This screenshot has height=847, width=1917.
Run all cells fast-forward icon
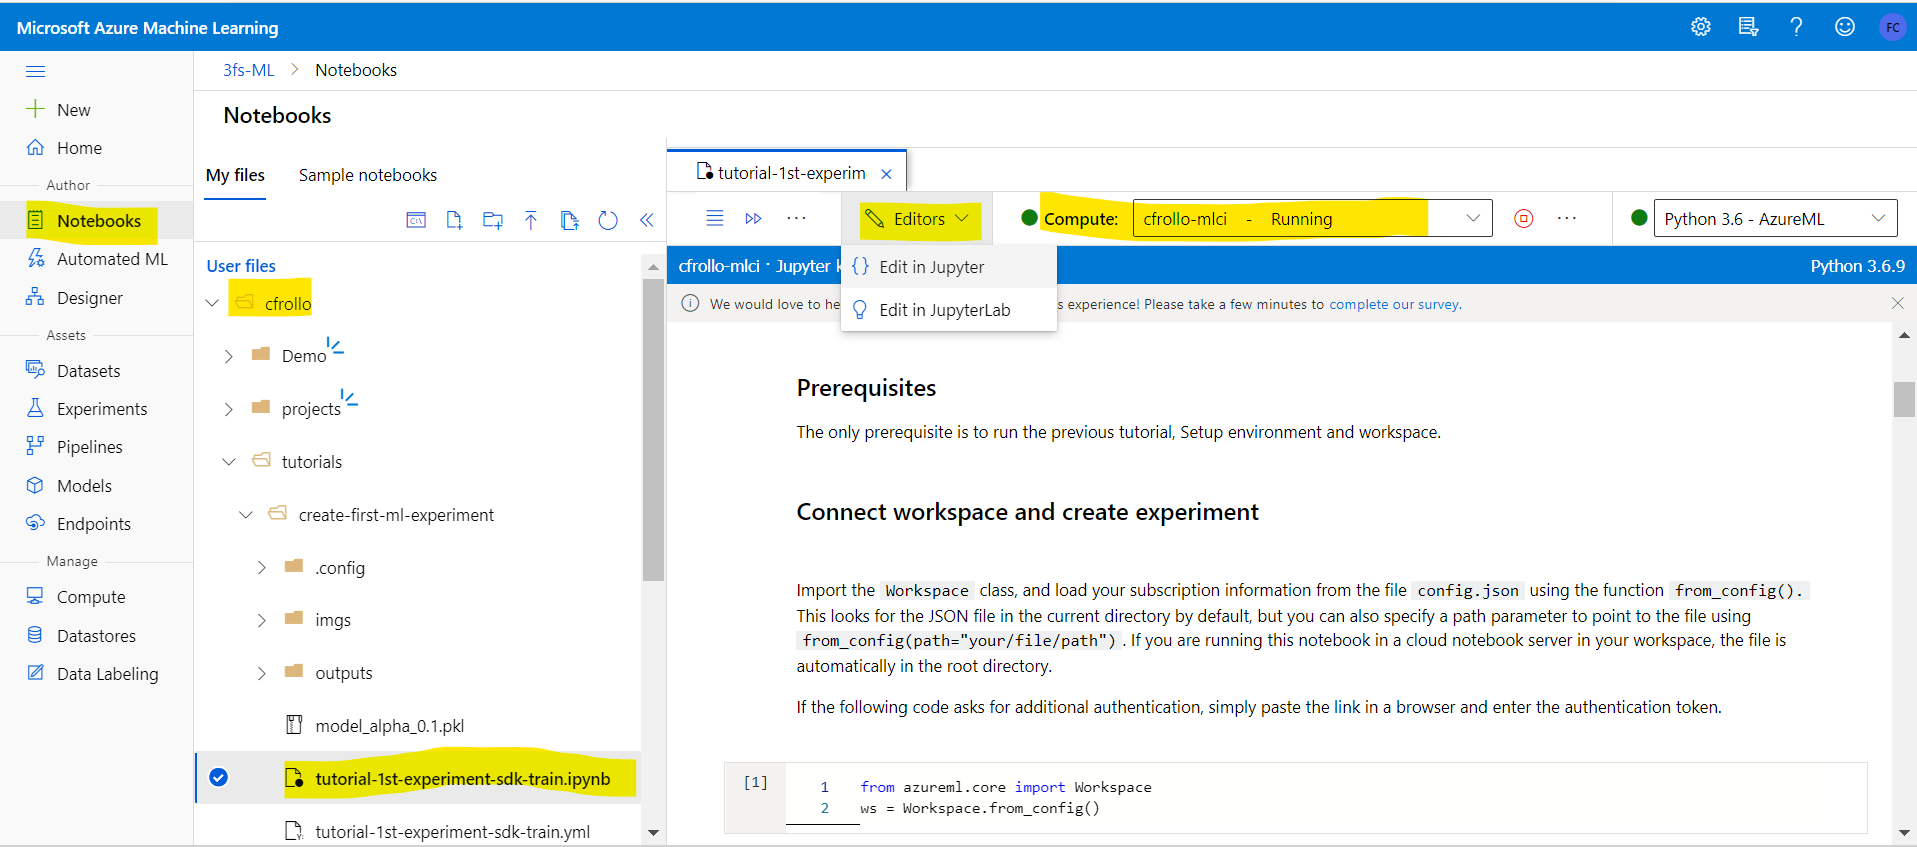(754, 218)
